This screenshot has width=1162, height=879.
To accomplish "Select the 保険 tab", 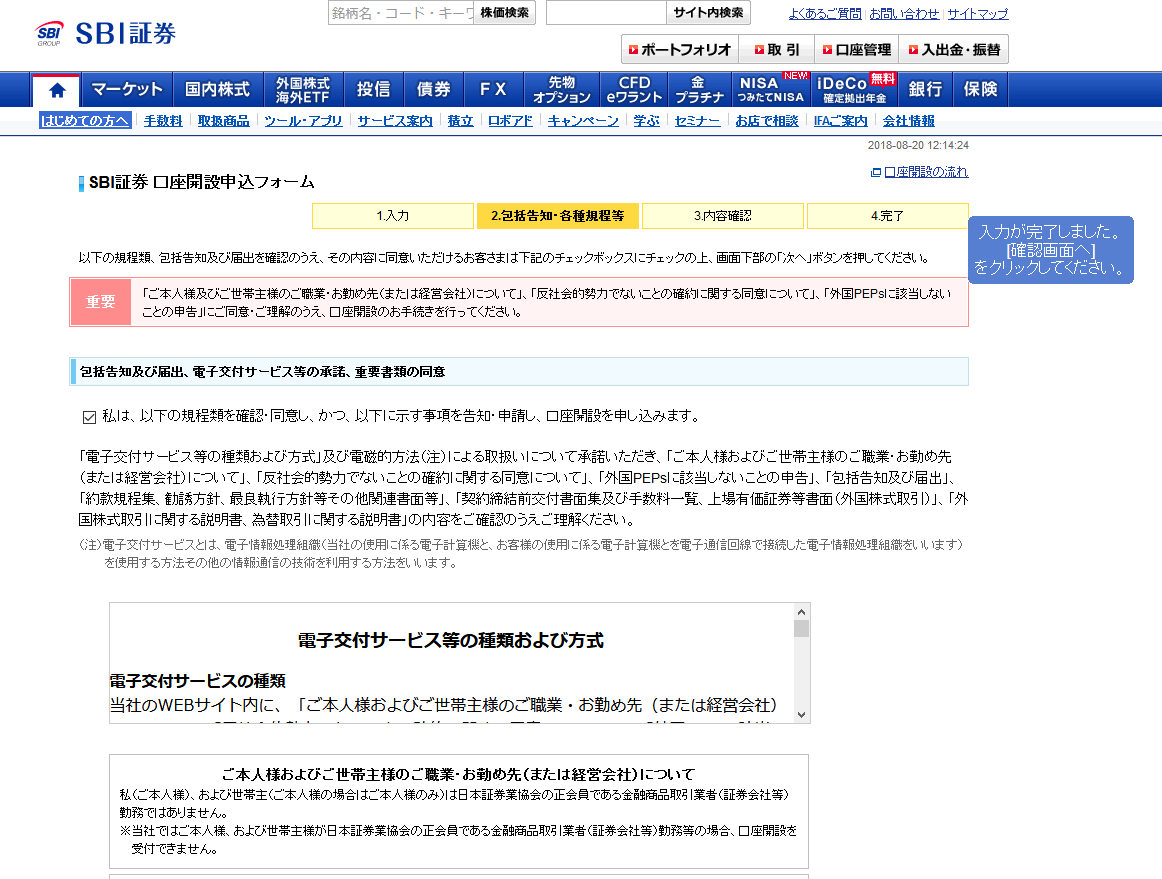I will 980,90.
